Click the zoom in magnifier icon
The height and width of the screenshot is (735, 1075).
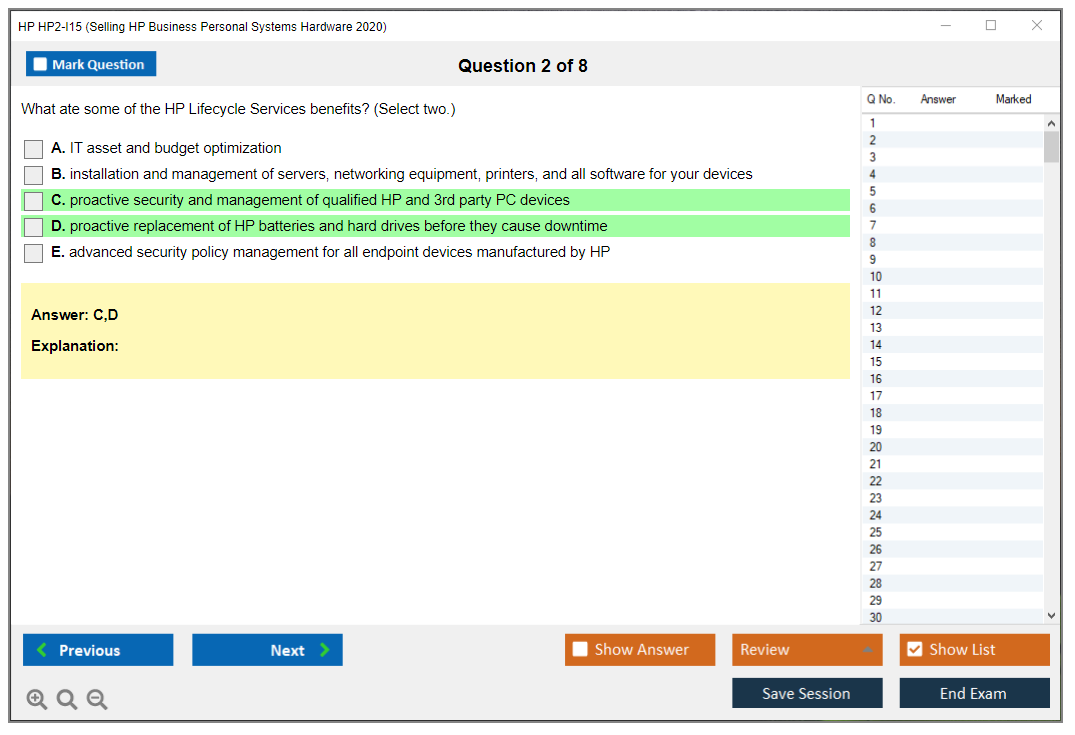[37, 700]
